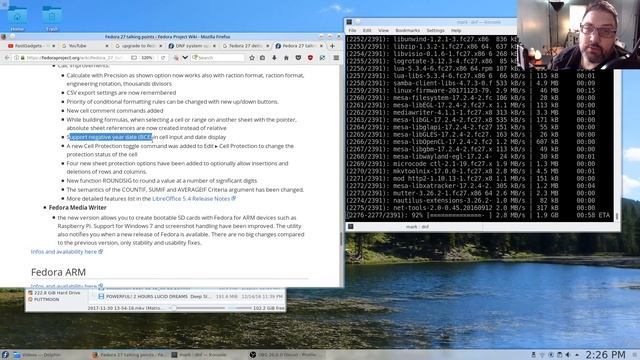Switch to the FastGadgets tab
This screenshot has width=640, height=360.
[31, 46]
